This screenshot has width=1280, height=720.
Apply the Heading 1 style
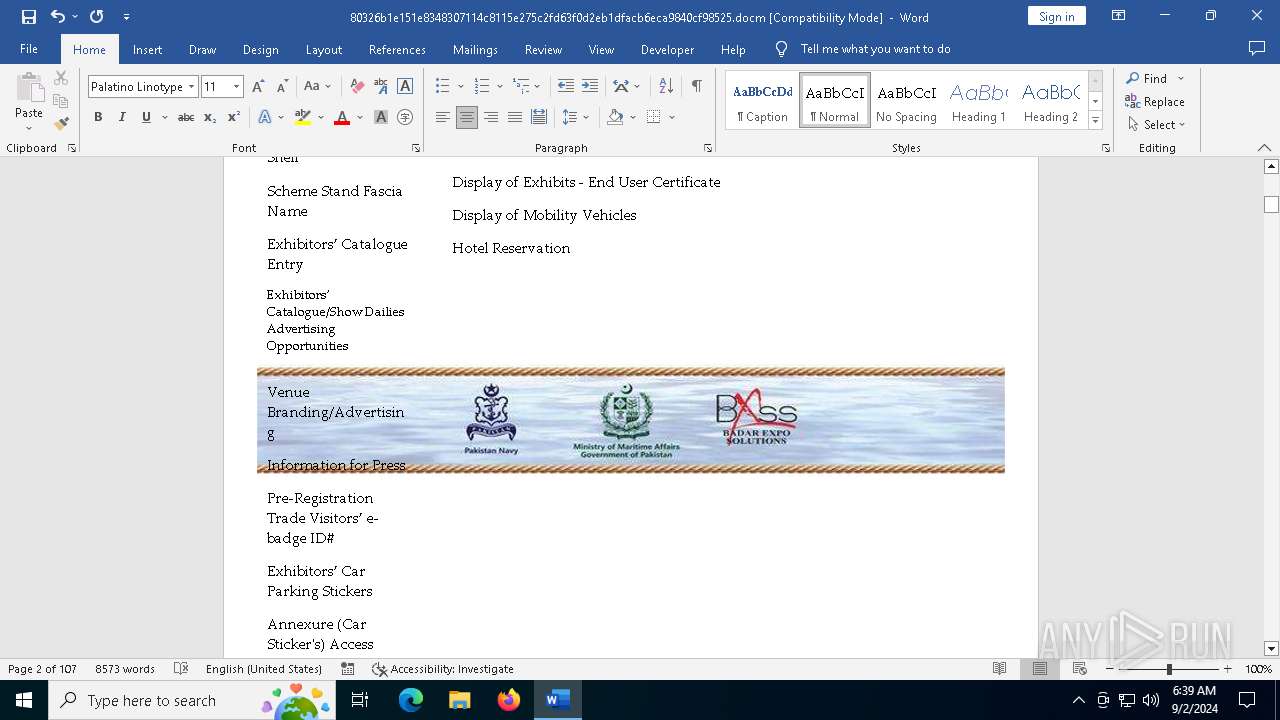click(x=979, y=101)
